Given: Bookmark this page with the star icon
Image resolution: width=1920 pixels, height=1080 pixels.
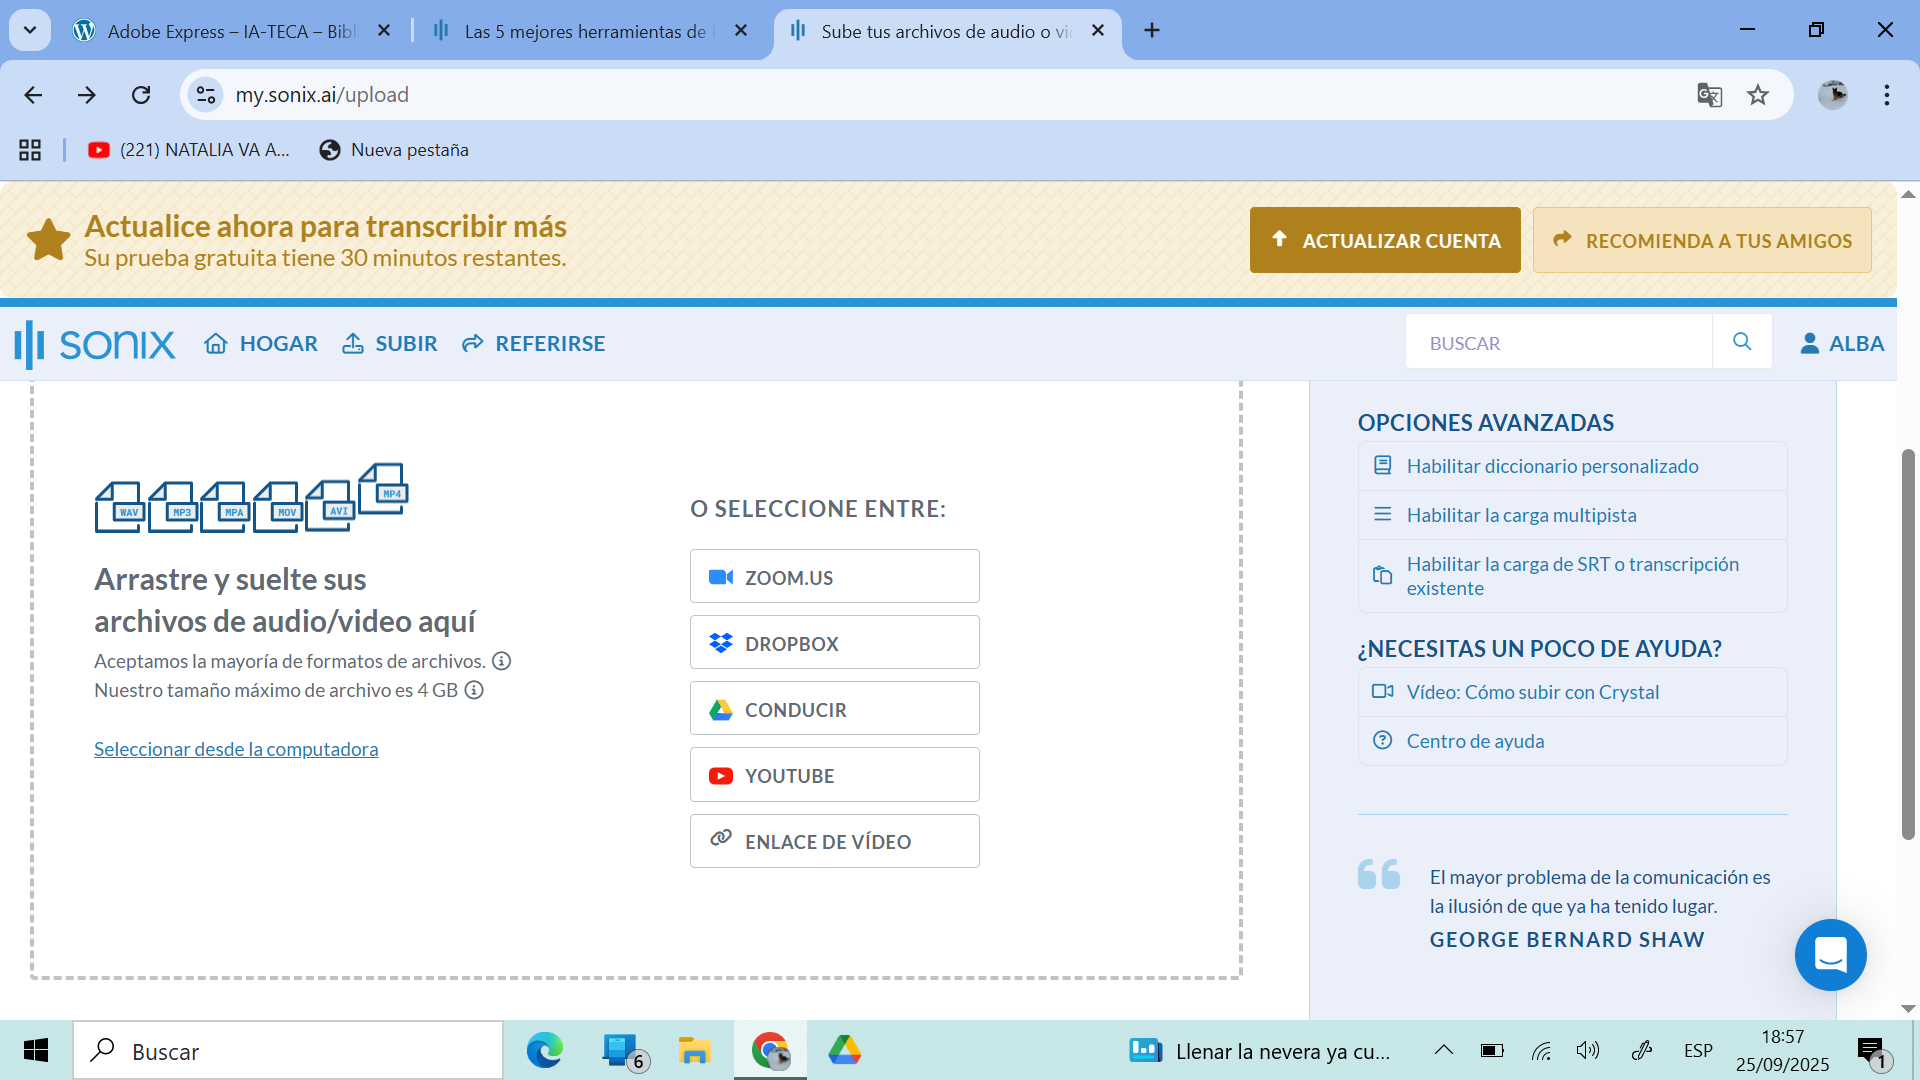Looking at the screenshot, I should coord(1758,95).
